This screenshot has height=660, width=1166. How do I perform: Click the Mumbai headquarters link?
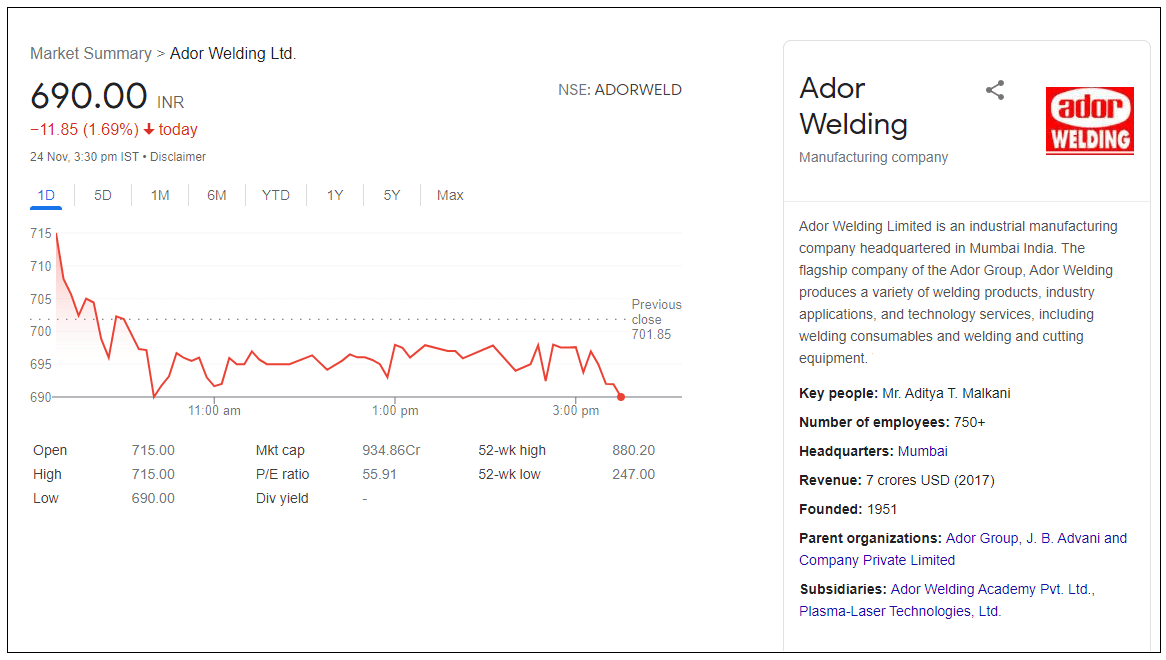point(922,451)
